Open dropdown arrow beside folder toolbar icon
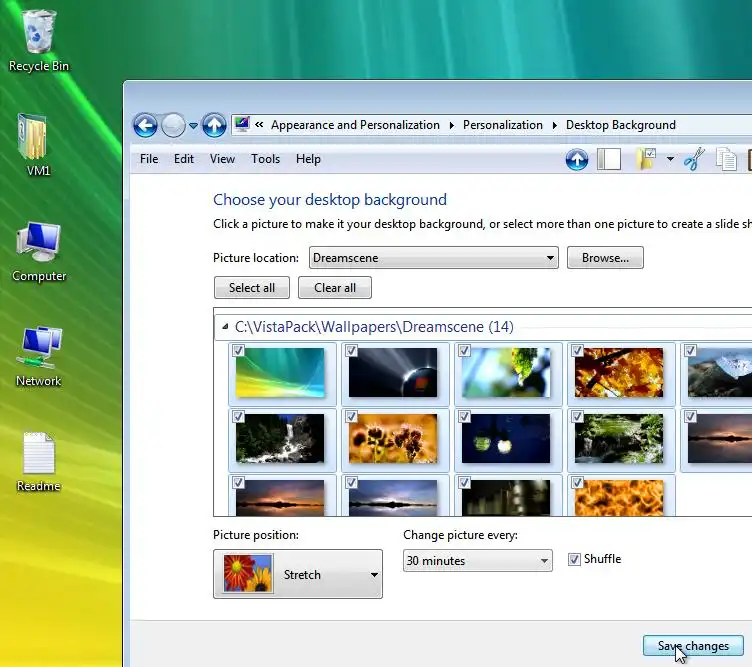This screenshot has height=667, width=752. pyautogui.click(x=670, y=159)
